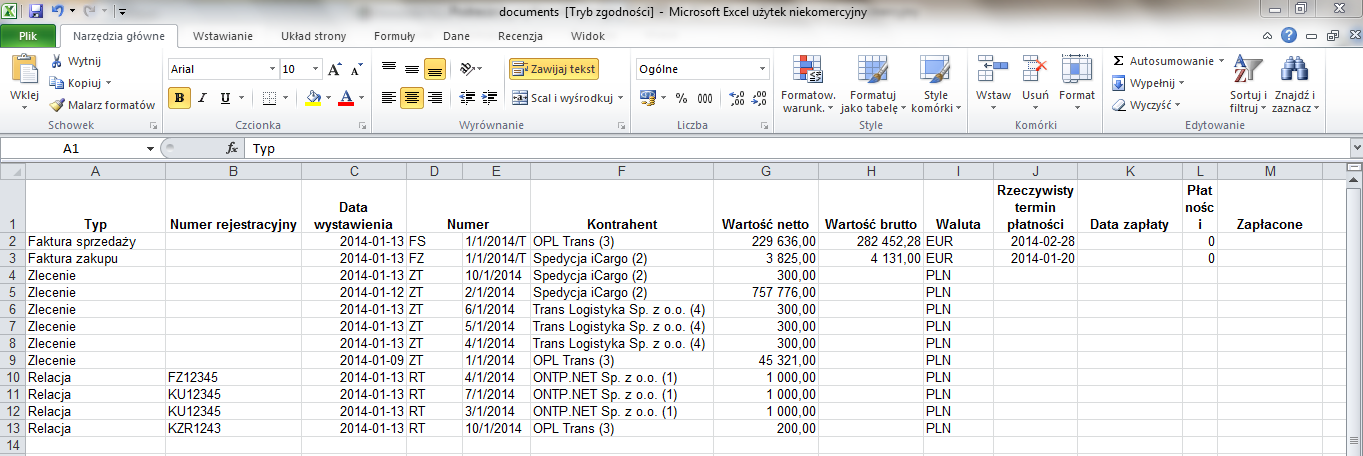Image resolution: width=1363 pixels, height=456 pixels.
Task: Toggle underline formatting
Action: coord(225,98)
